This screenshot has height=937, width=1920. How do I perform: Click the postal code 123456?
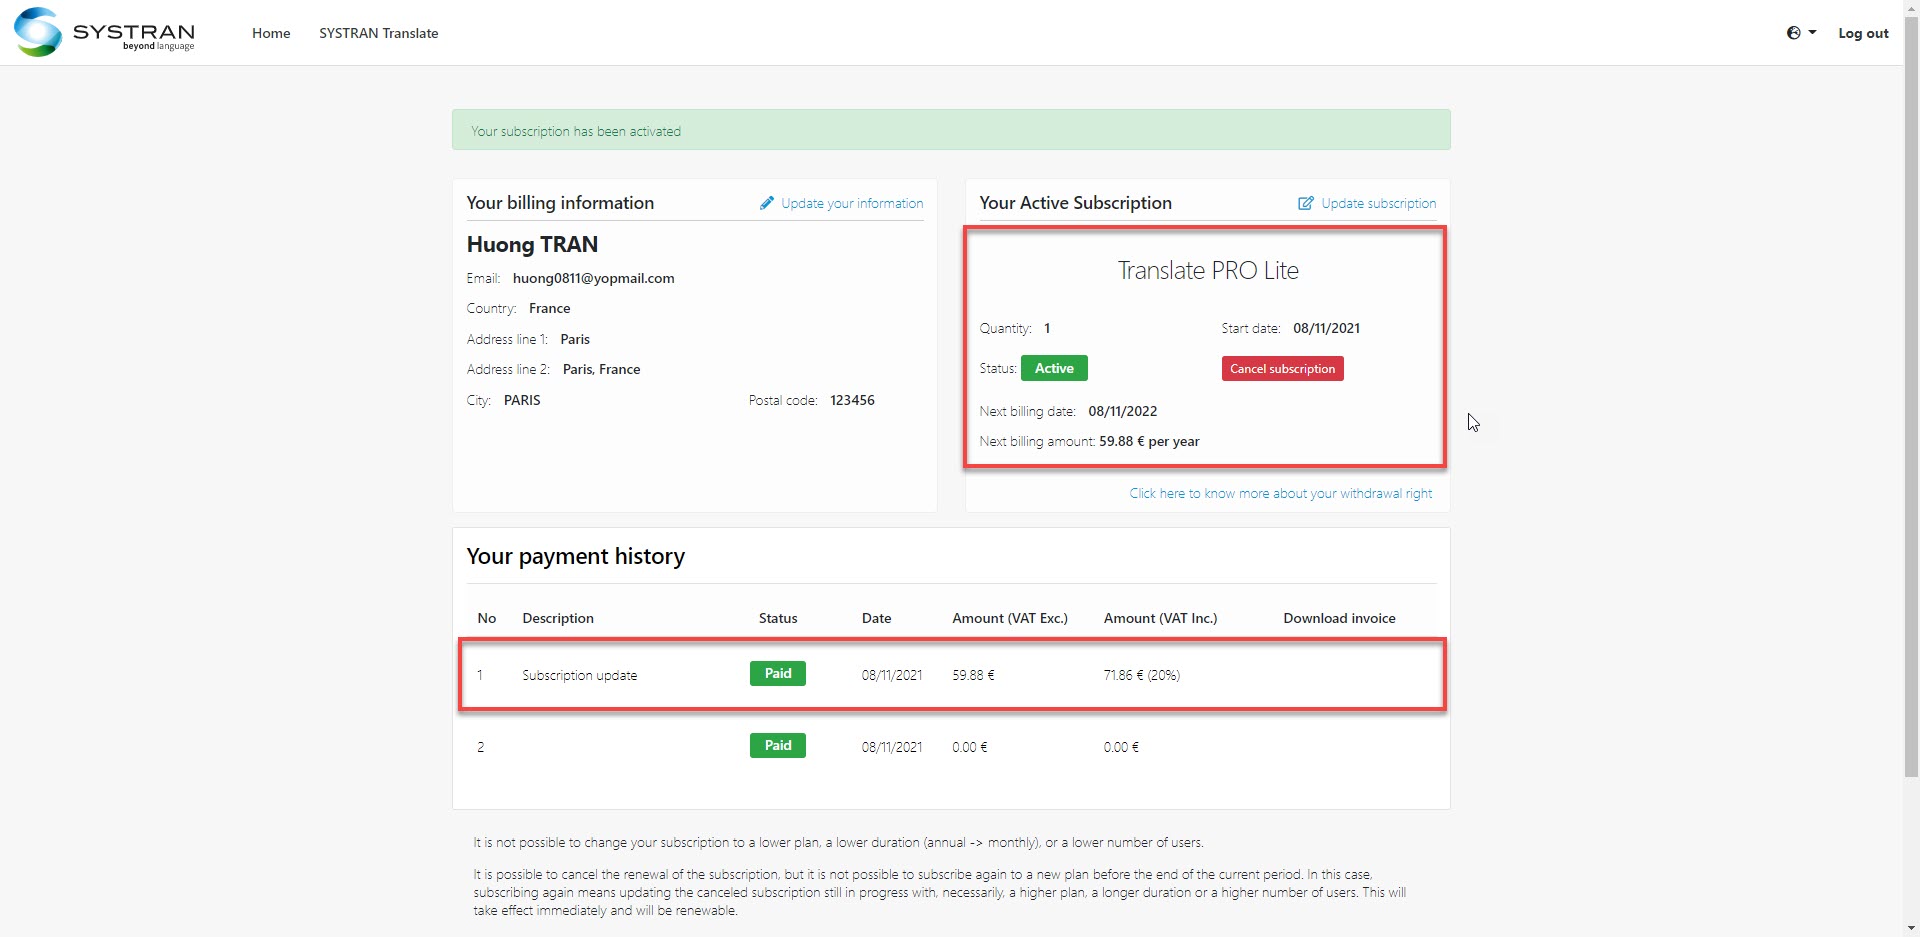click(x=852, y=400)
